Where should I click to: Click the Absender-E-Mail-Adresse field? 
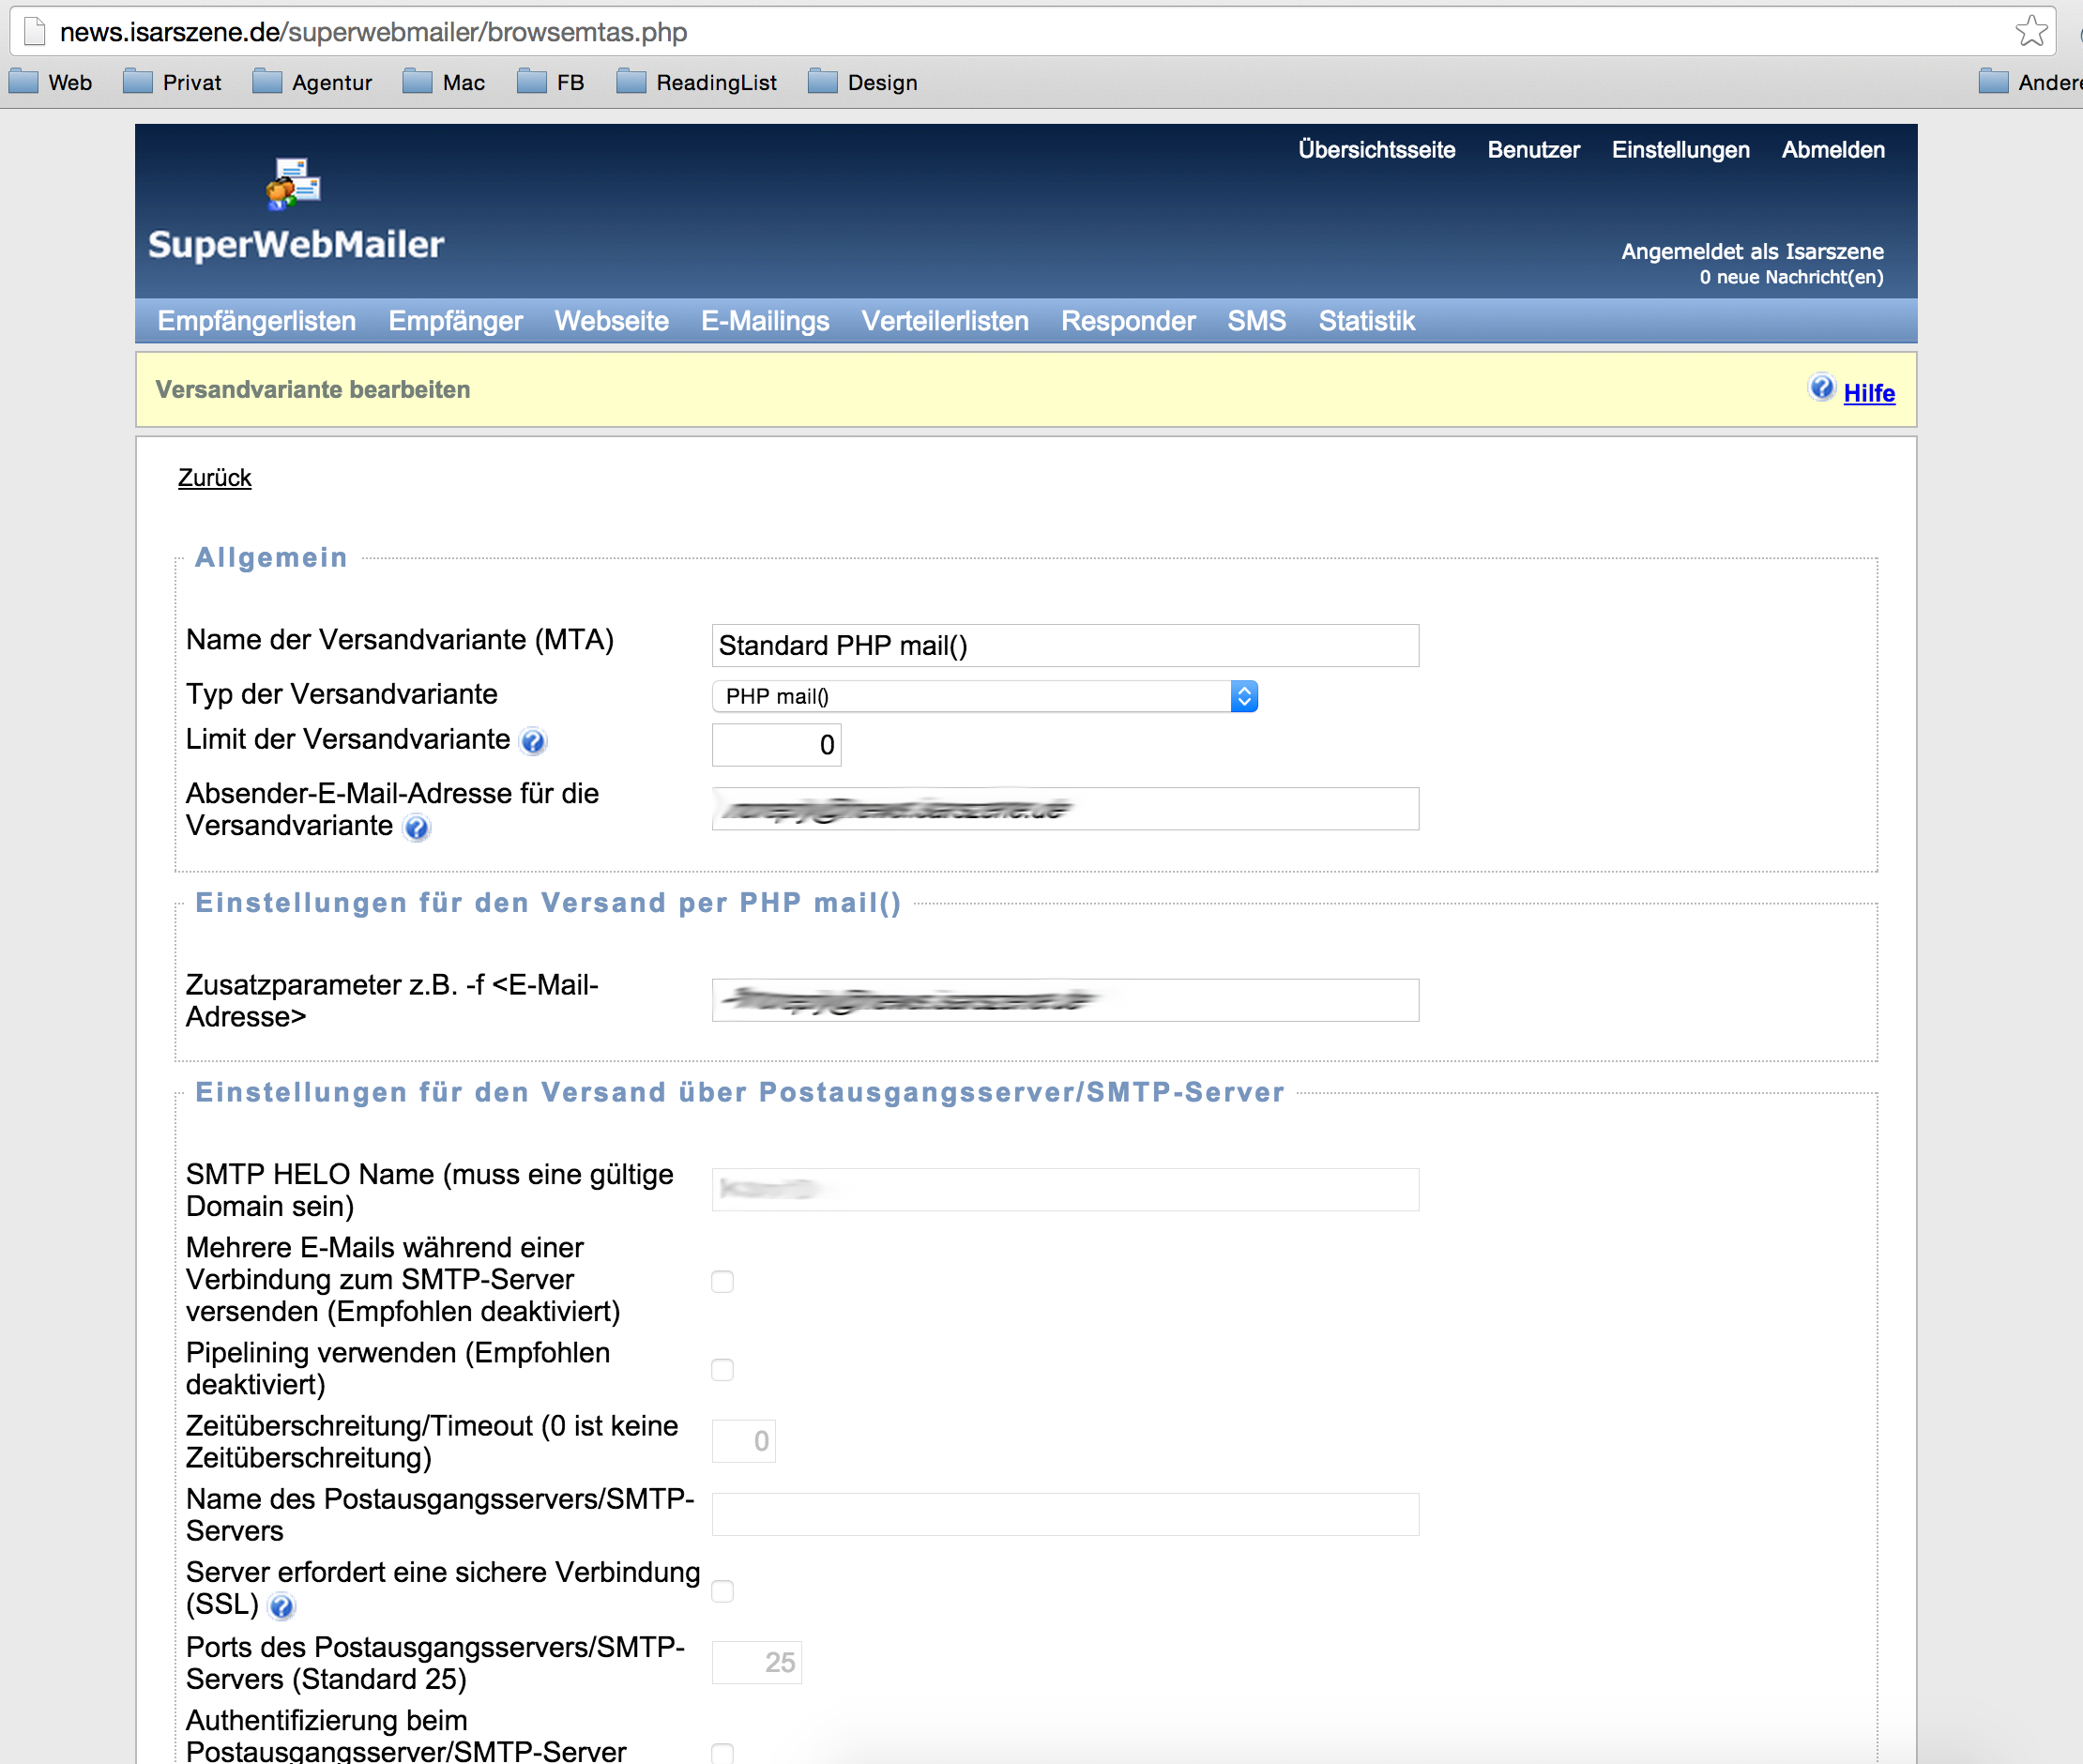1065,809
